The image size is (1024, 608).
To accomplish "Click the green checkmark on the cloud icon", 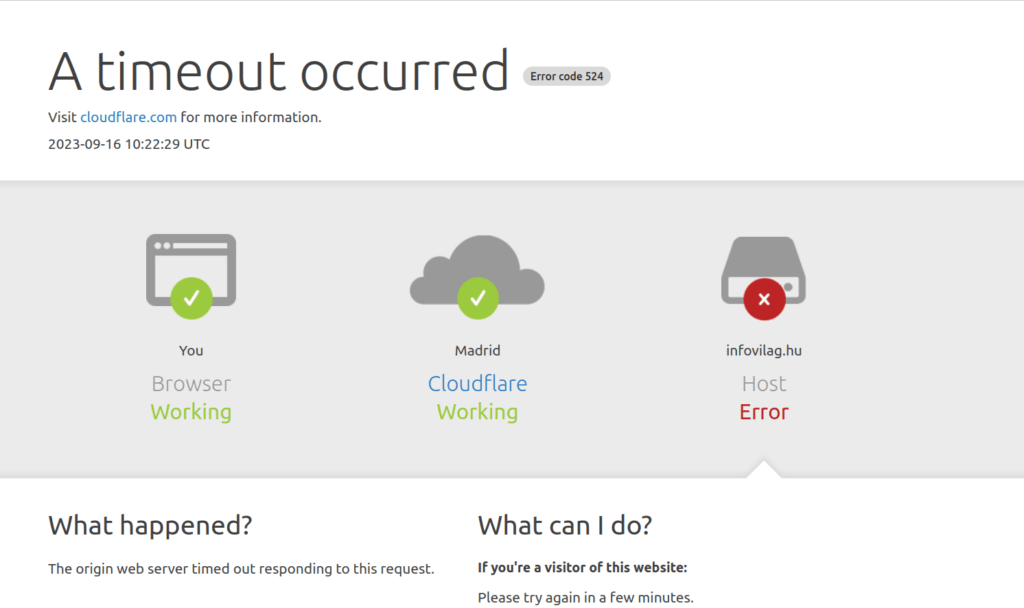I will [x=477, y=298].
